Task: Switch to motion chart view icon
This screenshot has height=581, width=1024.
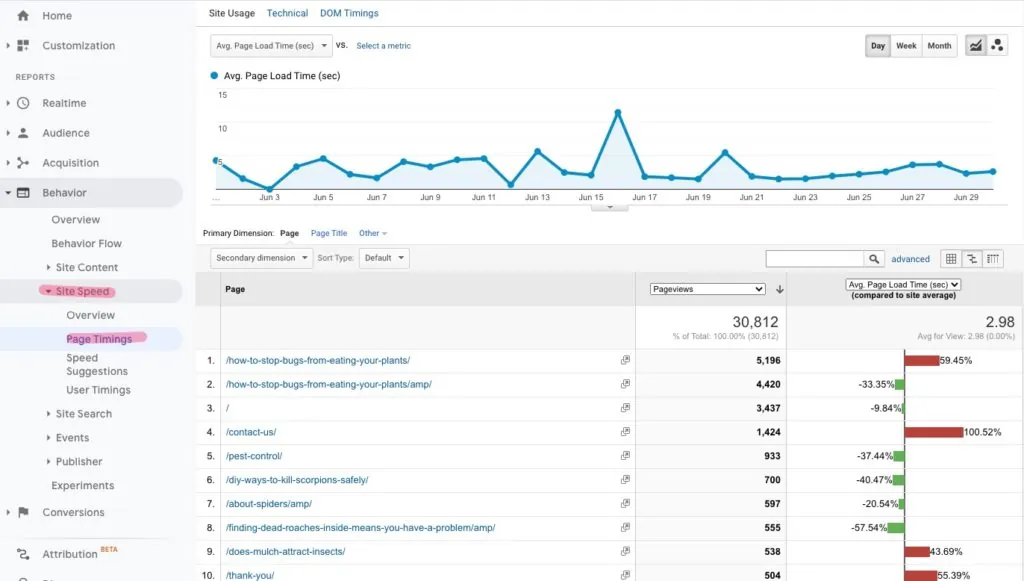Action: tap(997, 46)
